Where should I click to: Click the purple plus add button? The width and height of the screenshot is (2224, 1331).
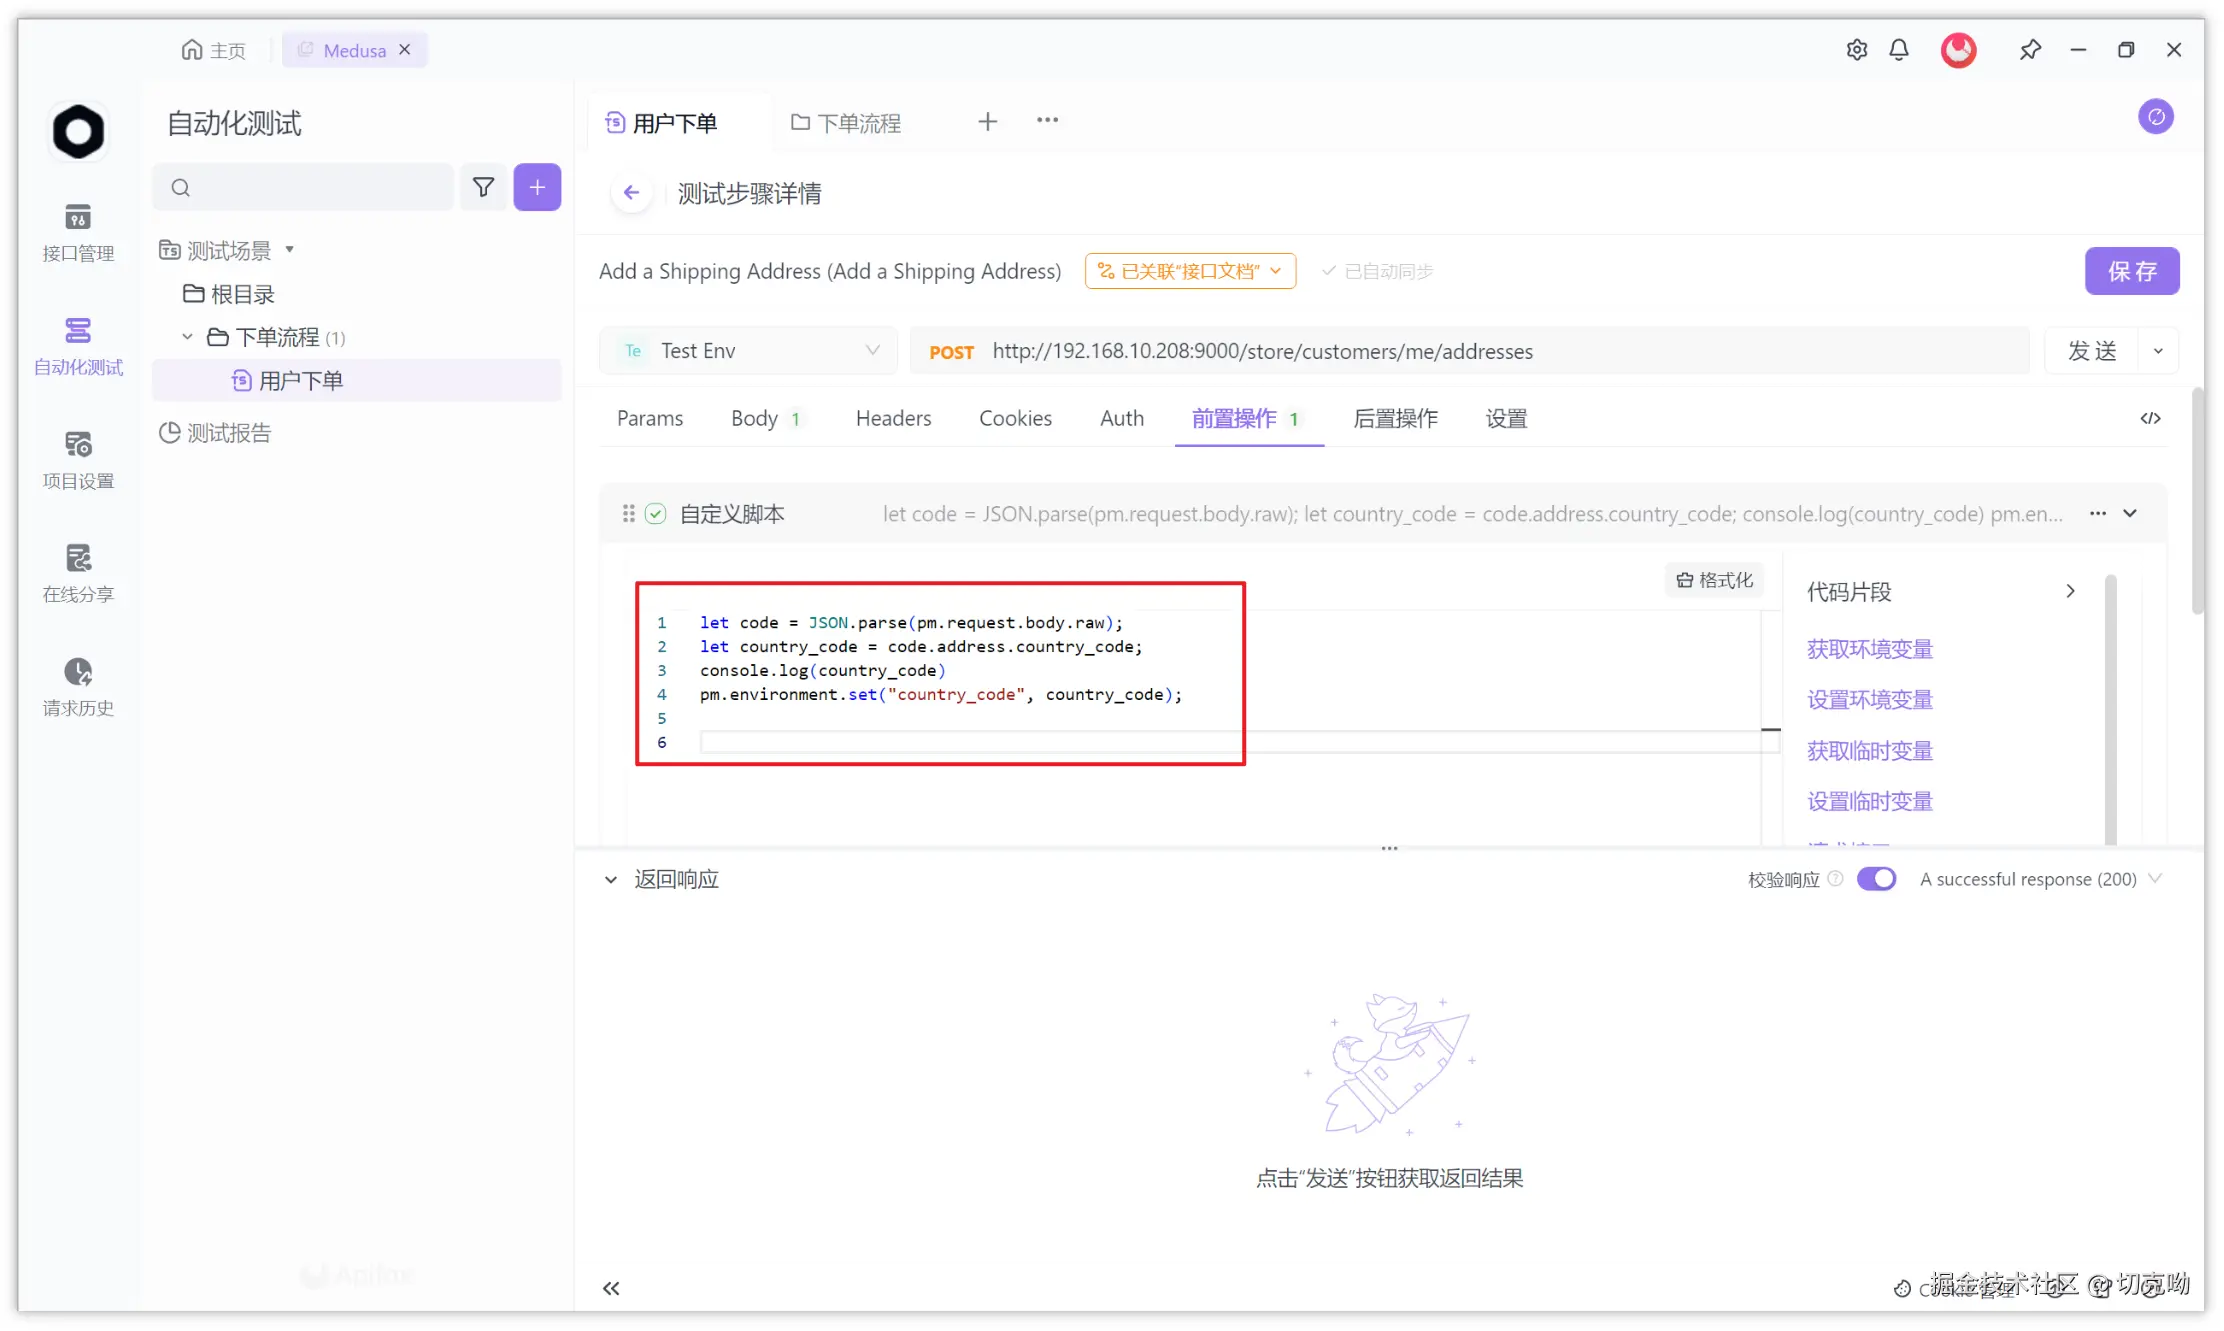click(x=537, y=187)
